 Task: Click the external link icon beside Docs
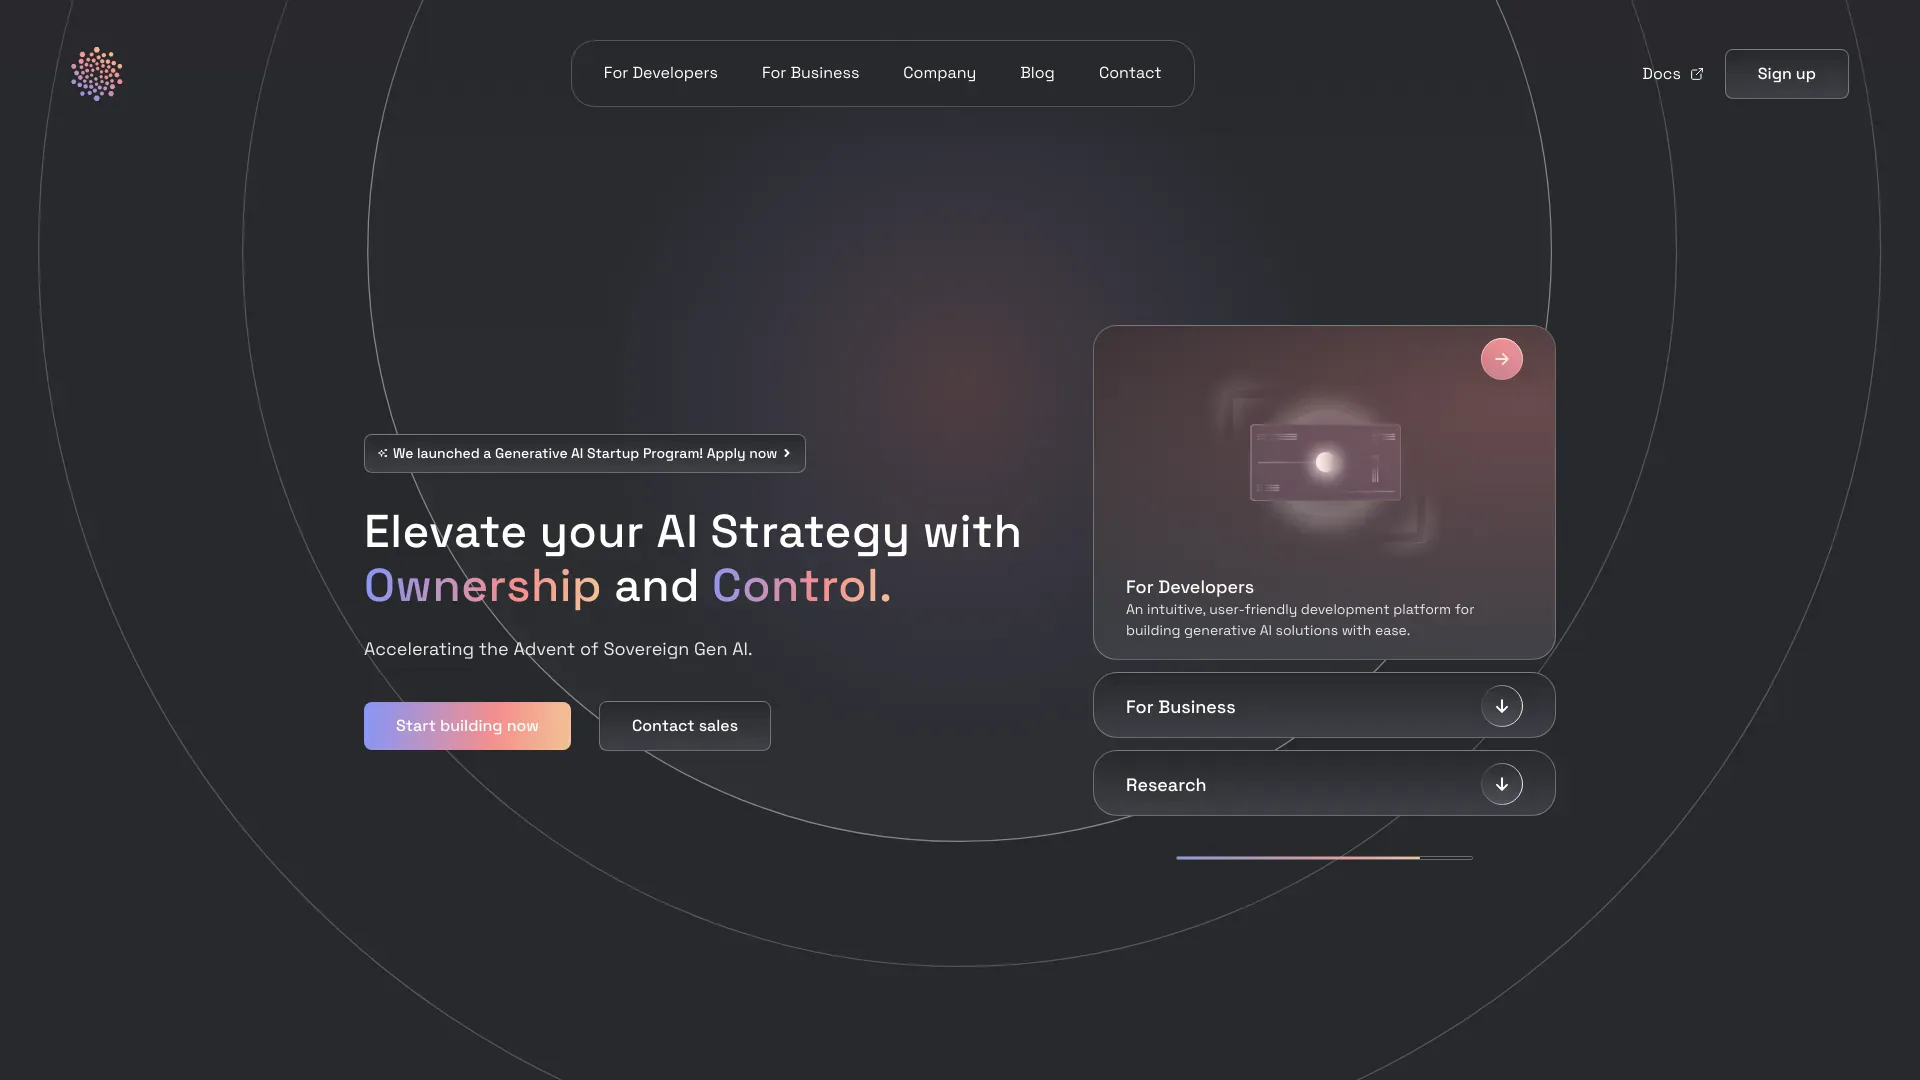click(1697, 74)
